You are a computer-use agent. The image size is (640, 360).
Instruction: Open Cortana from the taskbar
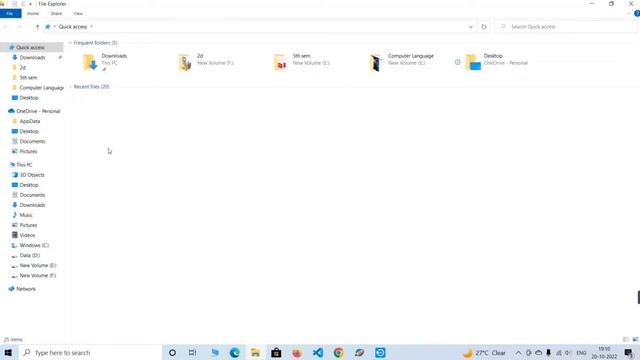pos(172,353)
